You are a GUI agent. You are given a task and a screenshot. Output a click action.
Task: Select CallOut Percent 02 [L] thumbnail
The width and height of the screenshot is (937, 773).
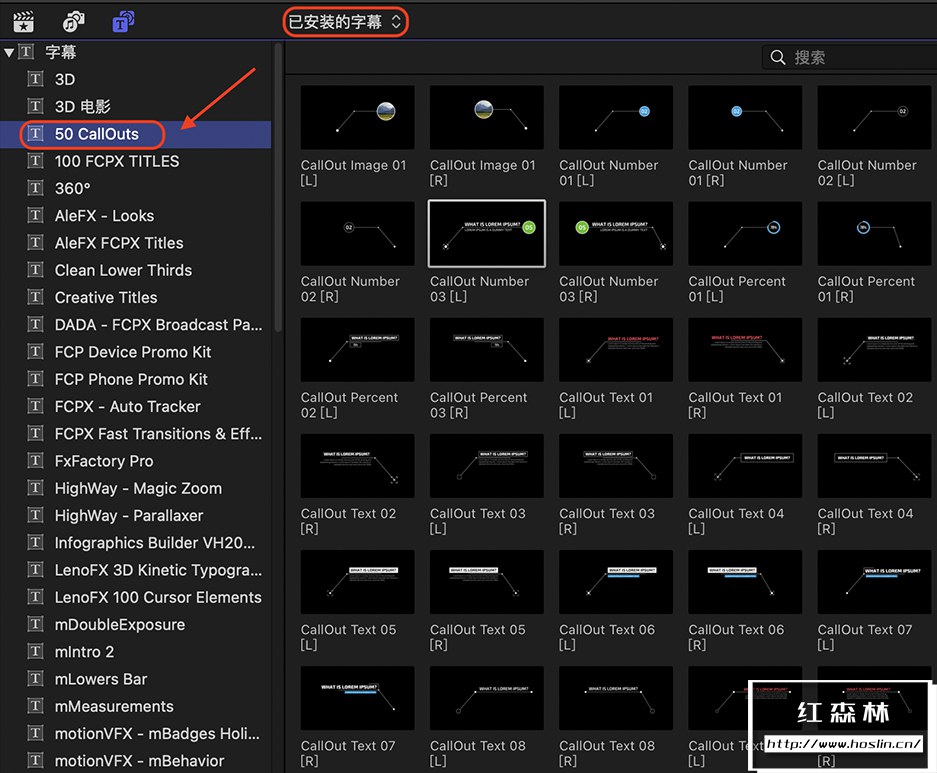[357, 349]
